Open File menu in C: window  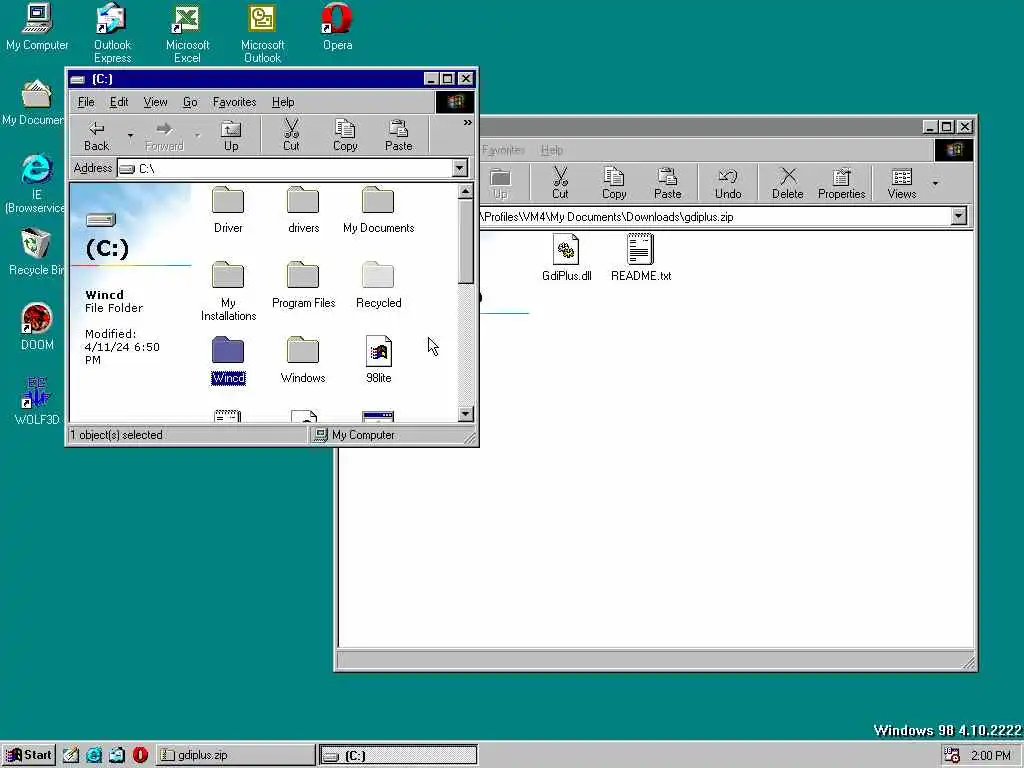86,102
